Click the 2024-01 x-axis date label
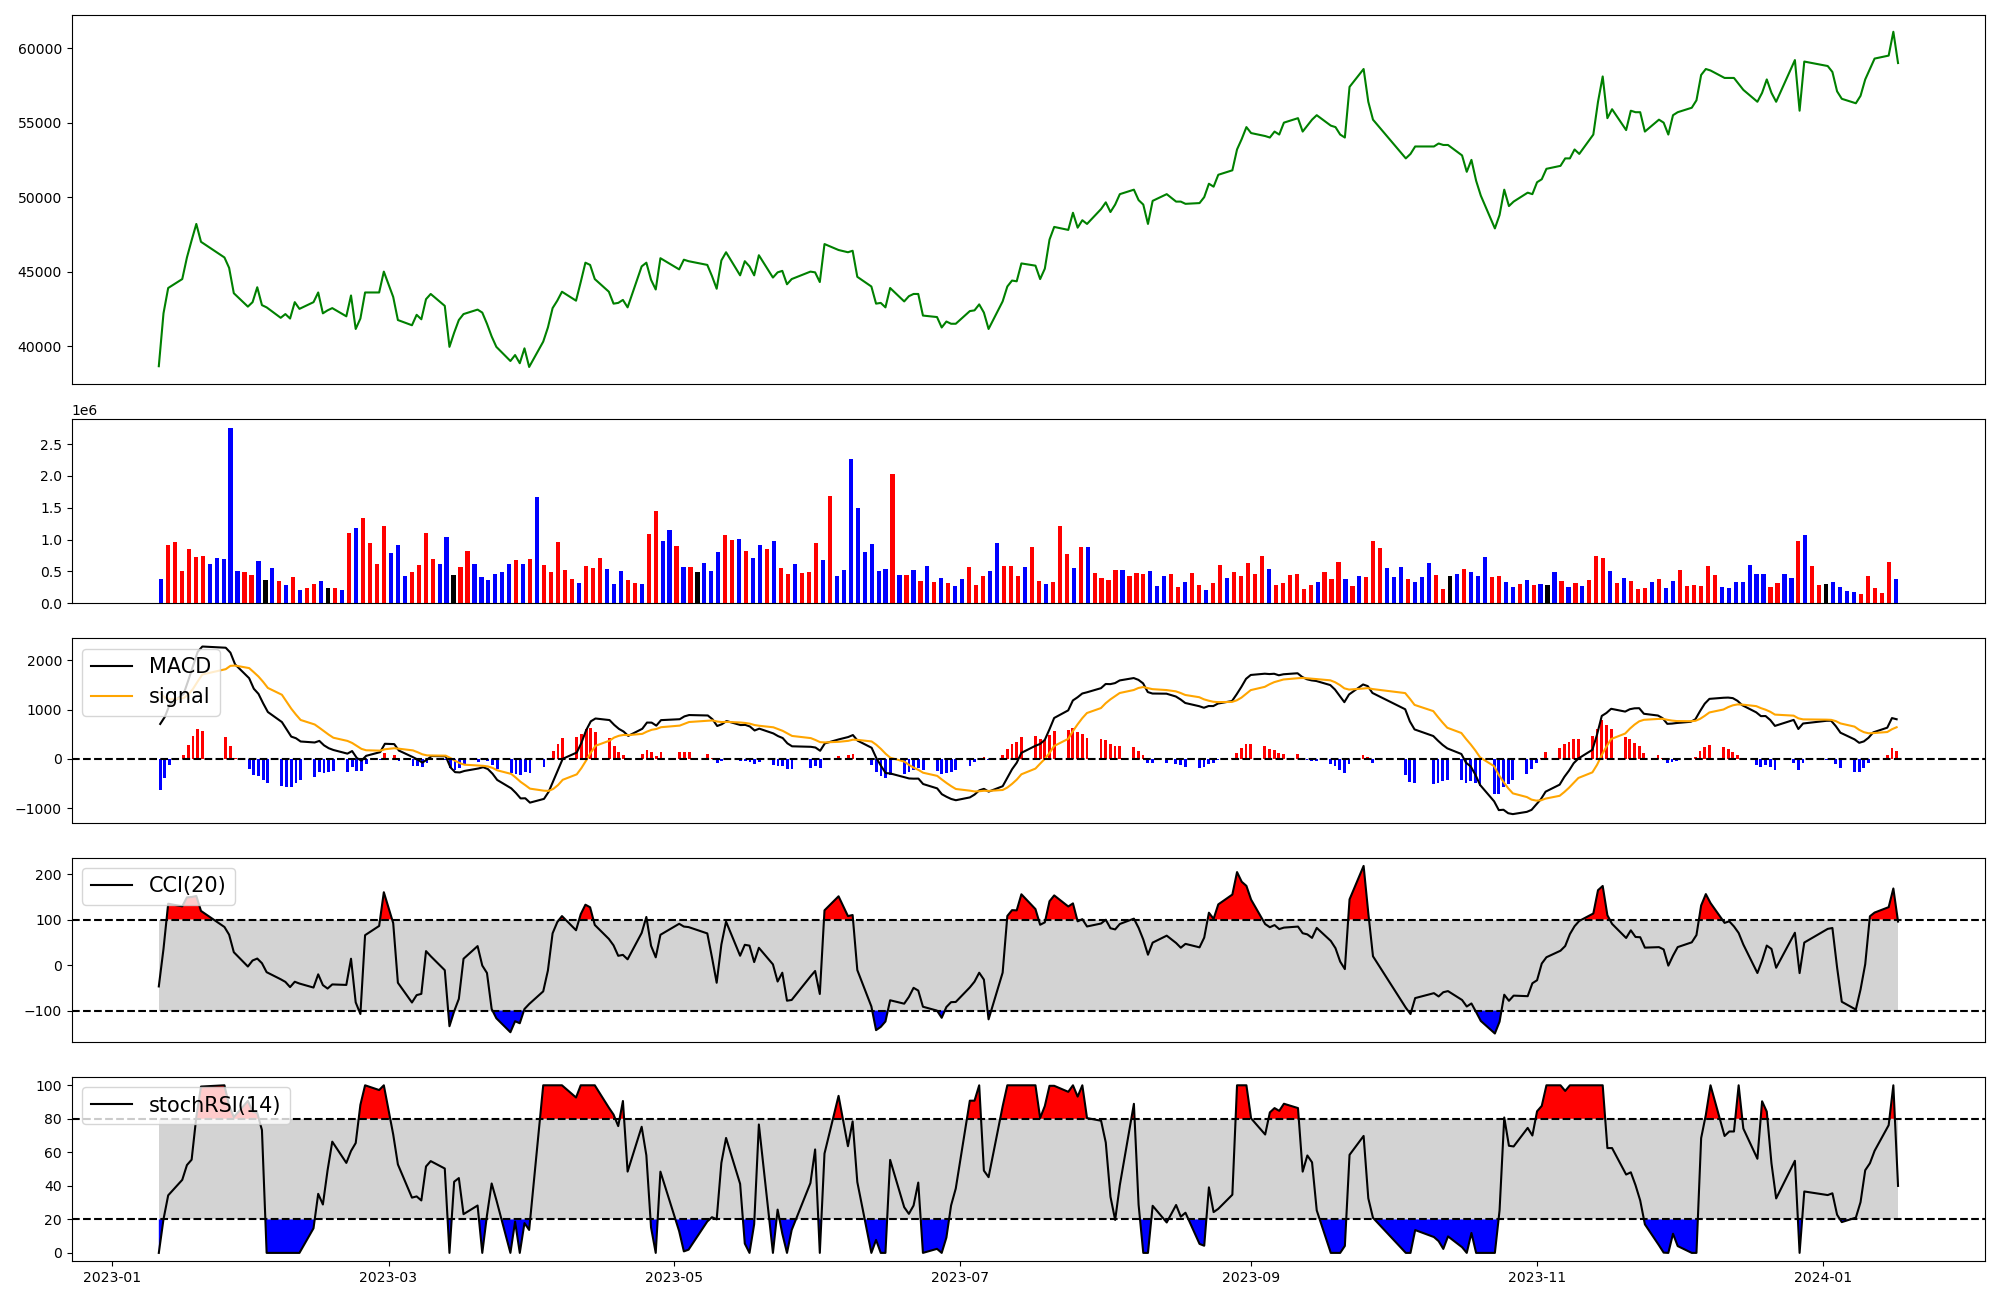 (1823, 1277)
